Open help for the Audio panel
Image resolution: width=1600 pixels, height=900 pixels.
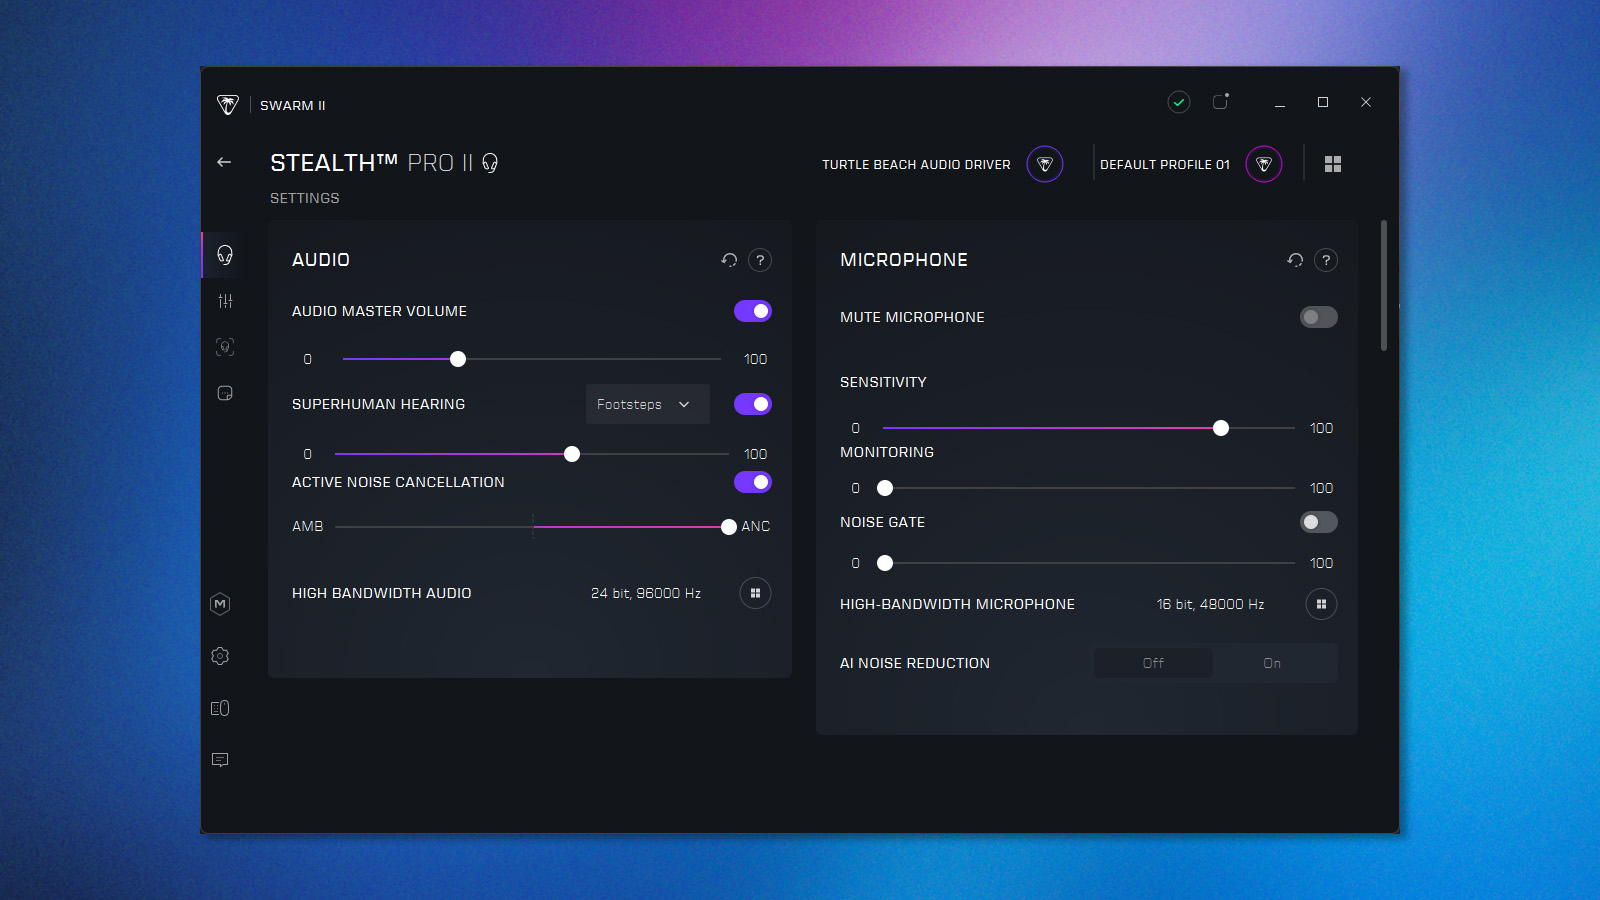760,260
